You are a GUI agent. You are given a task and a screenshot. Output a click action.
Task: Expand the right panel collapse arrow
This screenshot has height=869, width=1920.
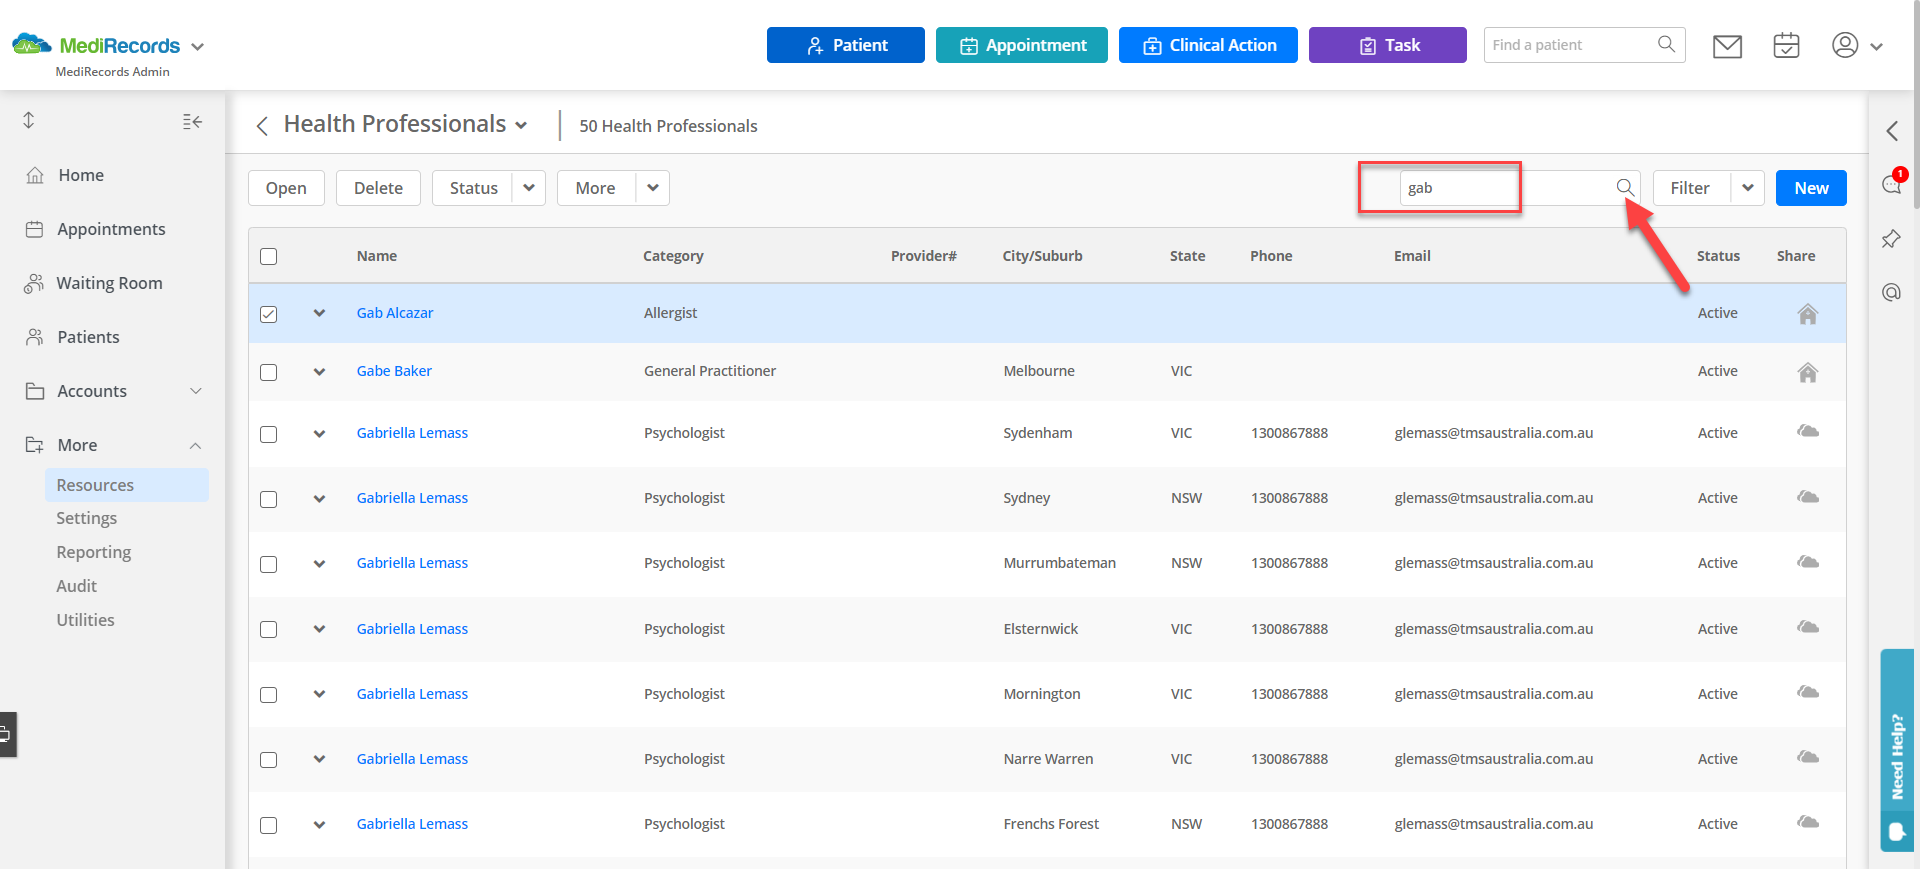click(x=1892, y=130)
